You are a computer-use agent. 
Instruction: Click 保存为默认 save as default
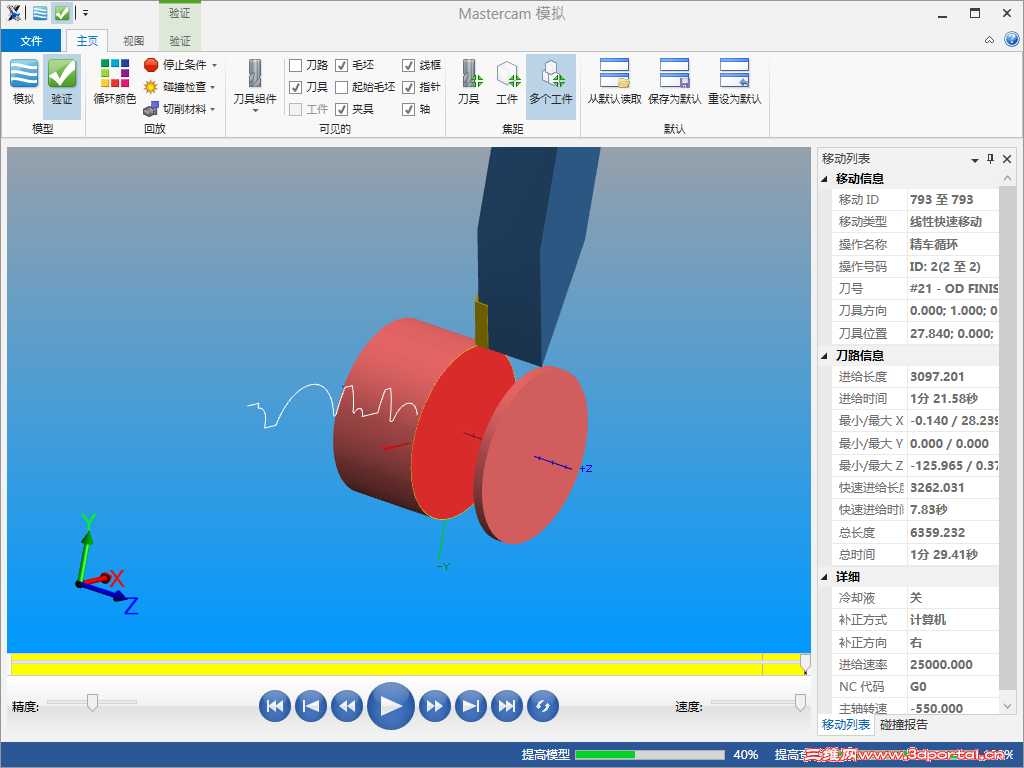click(674, 82)
